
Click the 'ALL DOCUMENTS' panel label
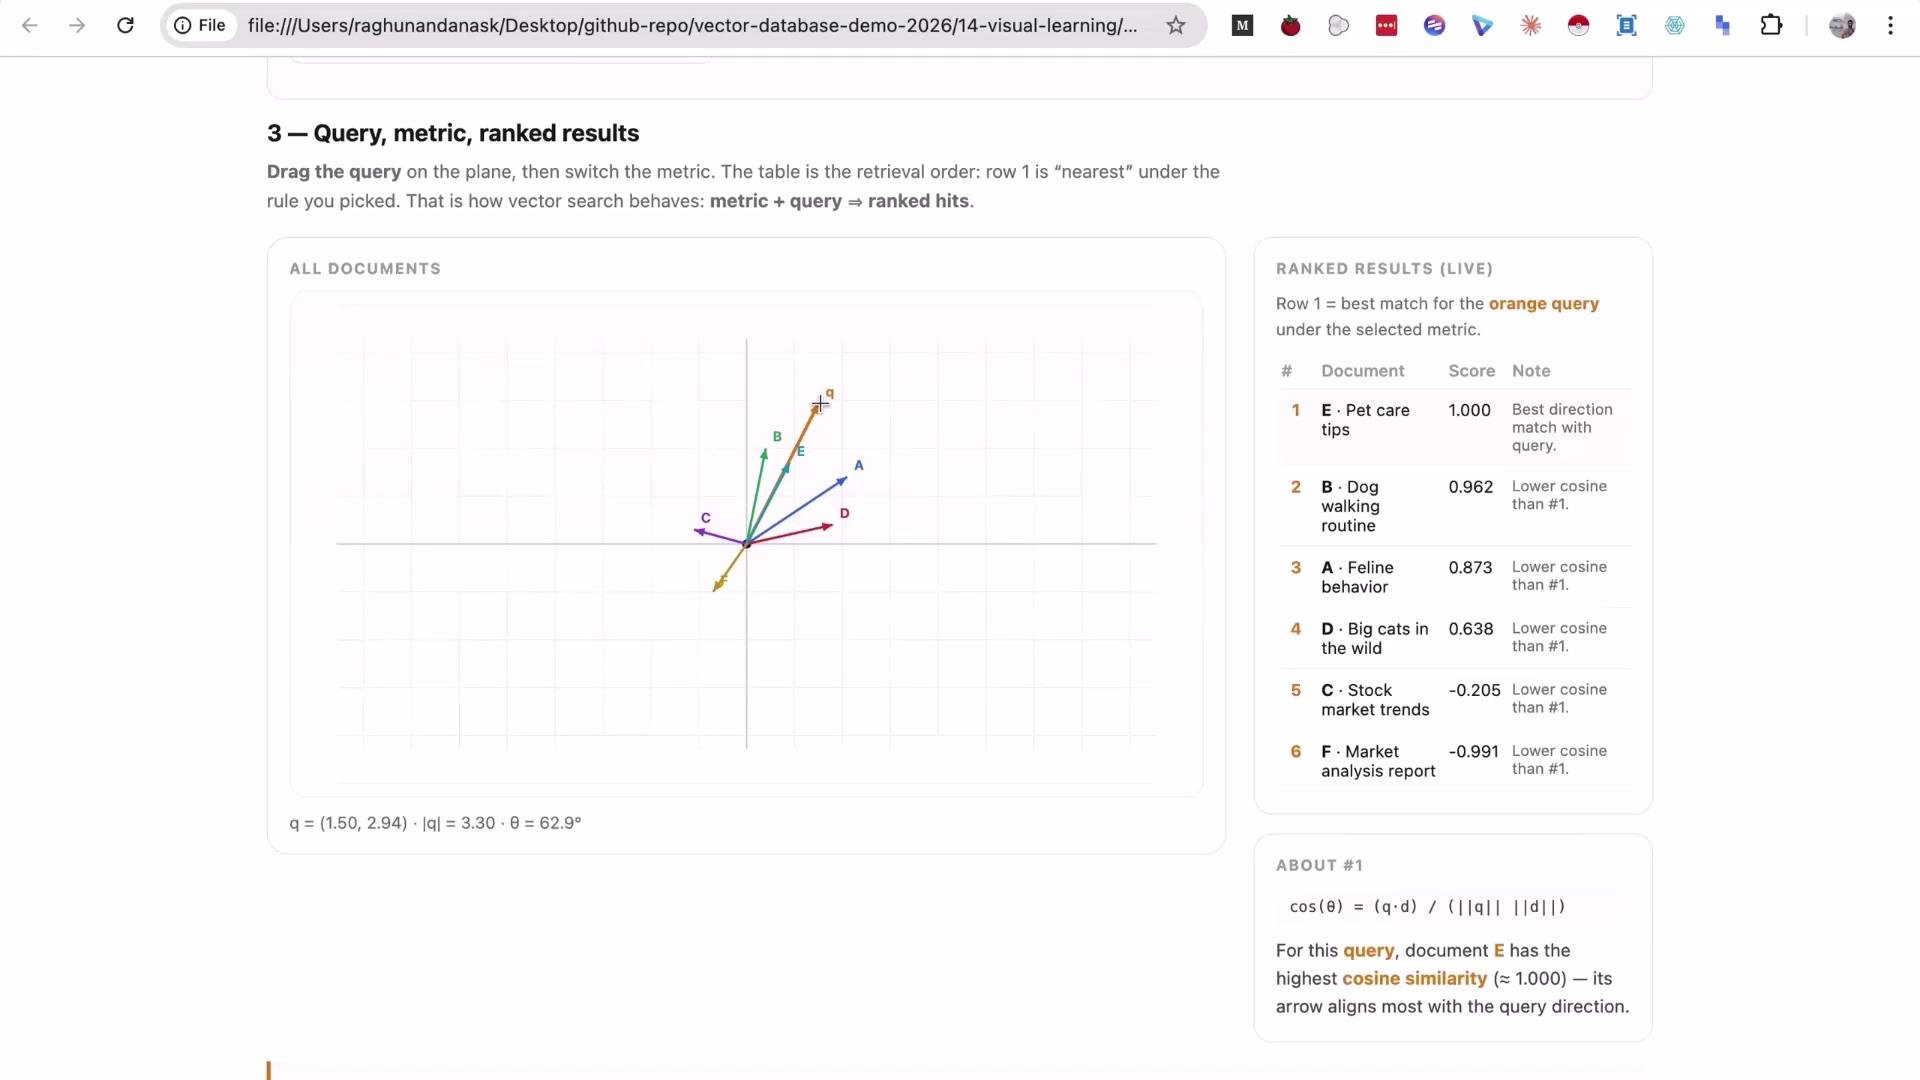pos(365,269)
